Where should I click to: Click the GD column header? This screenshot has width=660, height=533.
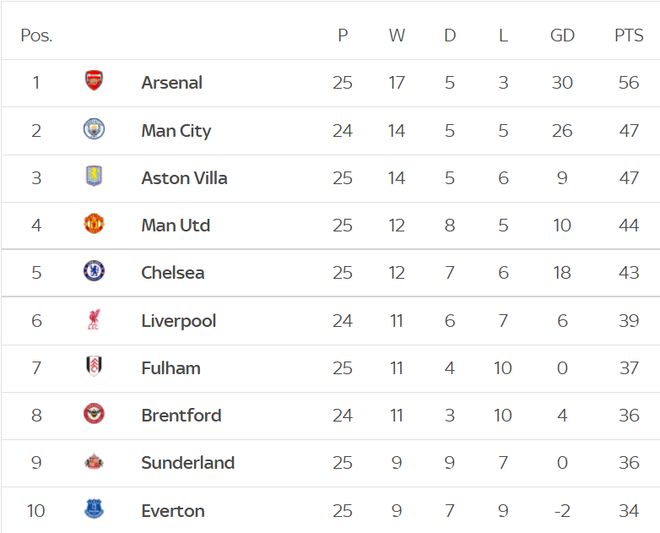pos(562,36)
